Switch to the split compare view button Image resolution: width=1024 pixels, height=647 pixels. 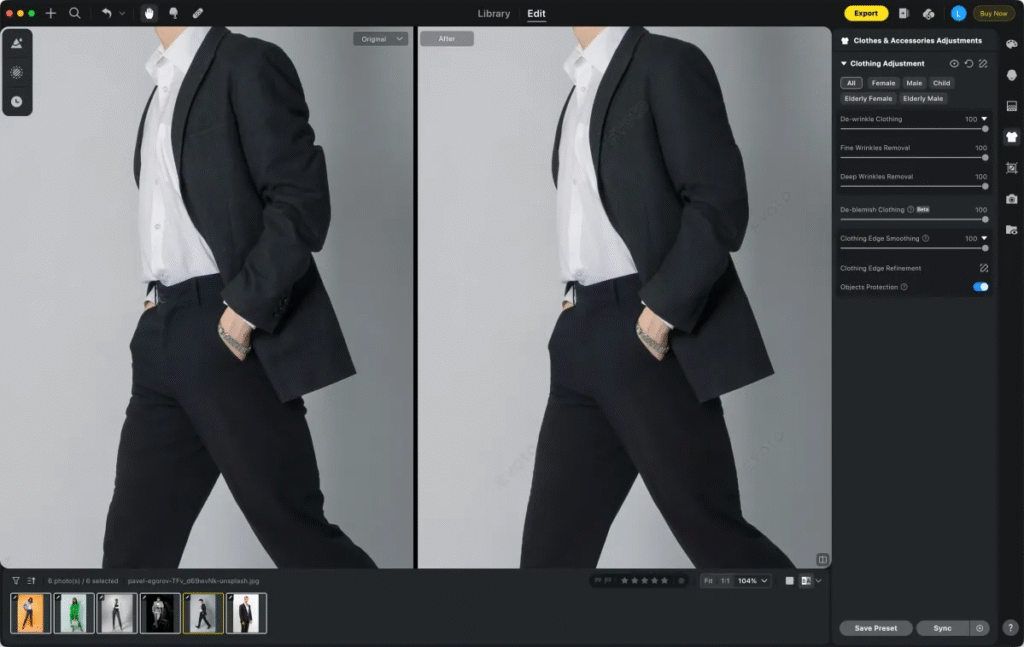pyautogui.click(x=806, y=580)
